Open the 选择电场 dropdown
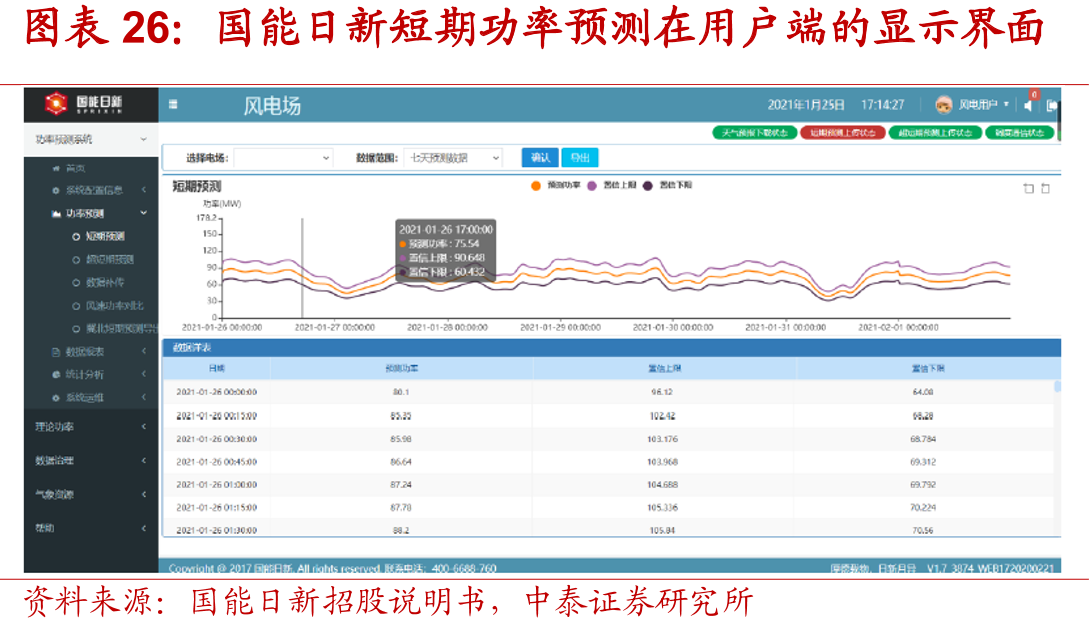The height and width of the screenshot is (633, 1089). pos(283,158)
